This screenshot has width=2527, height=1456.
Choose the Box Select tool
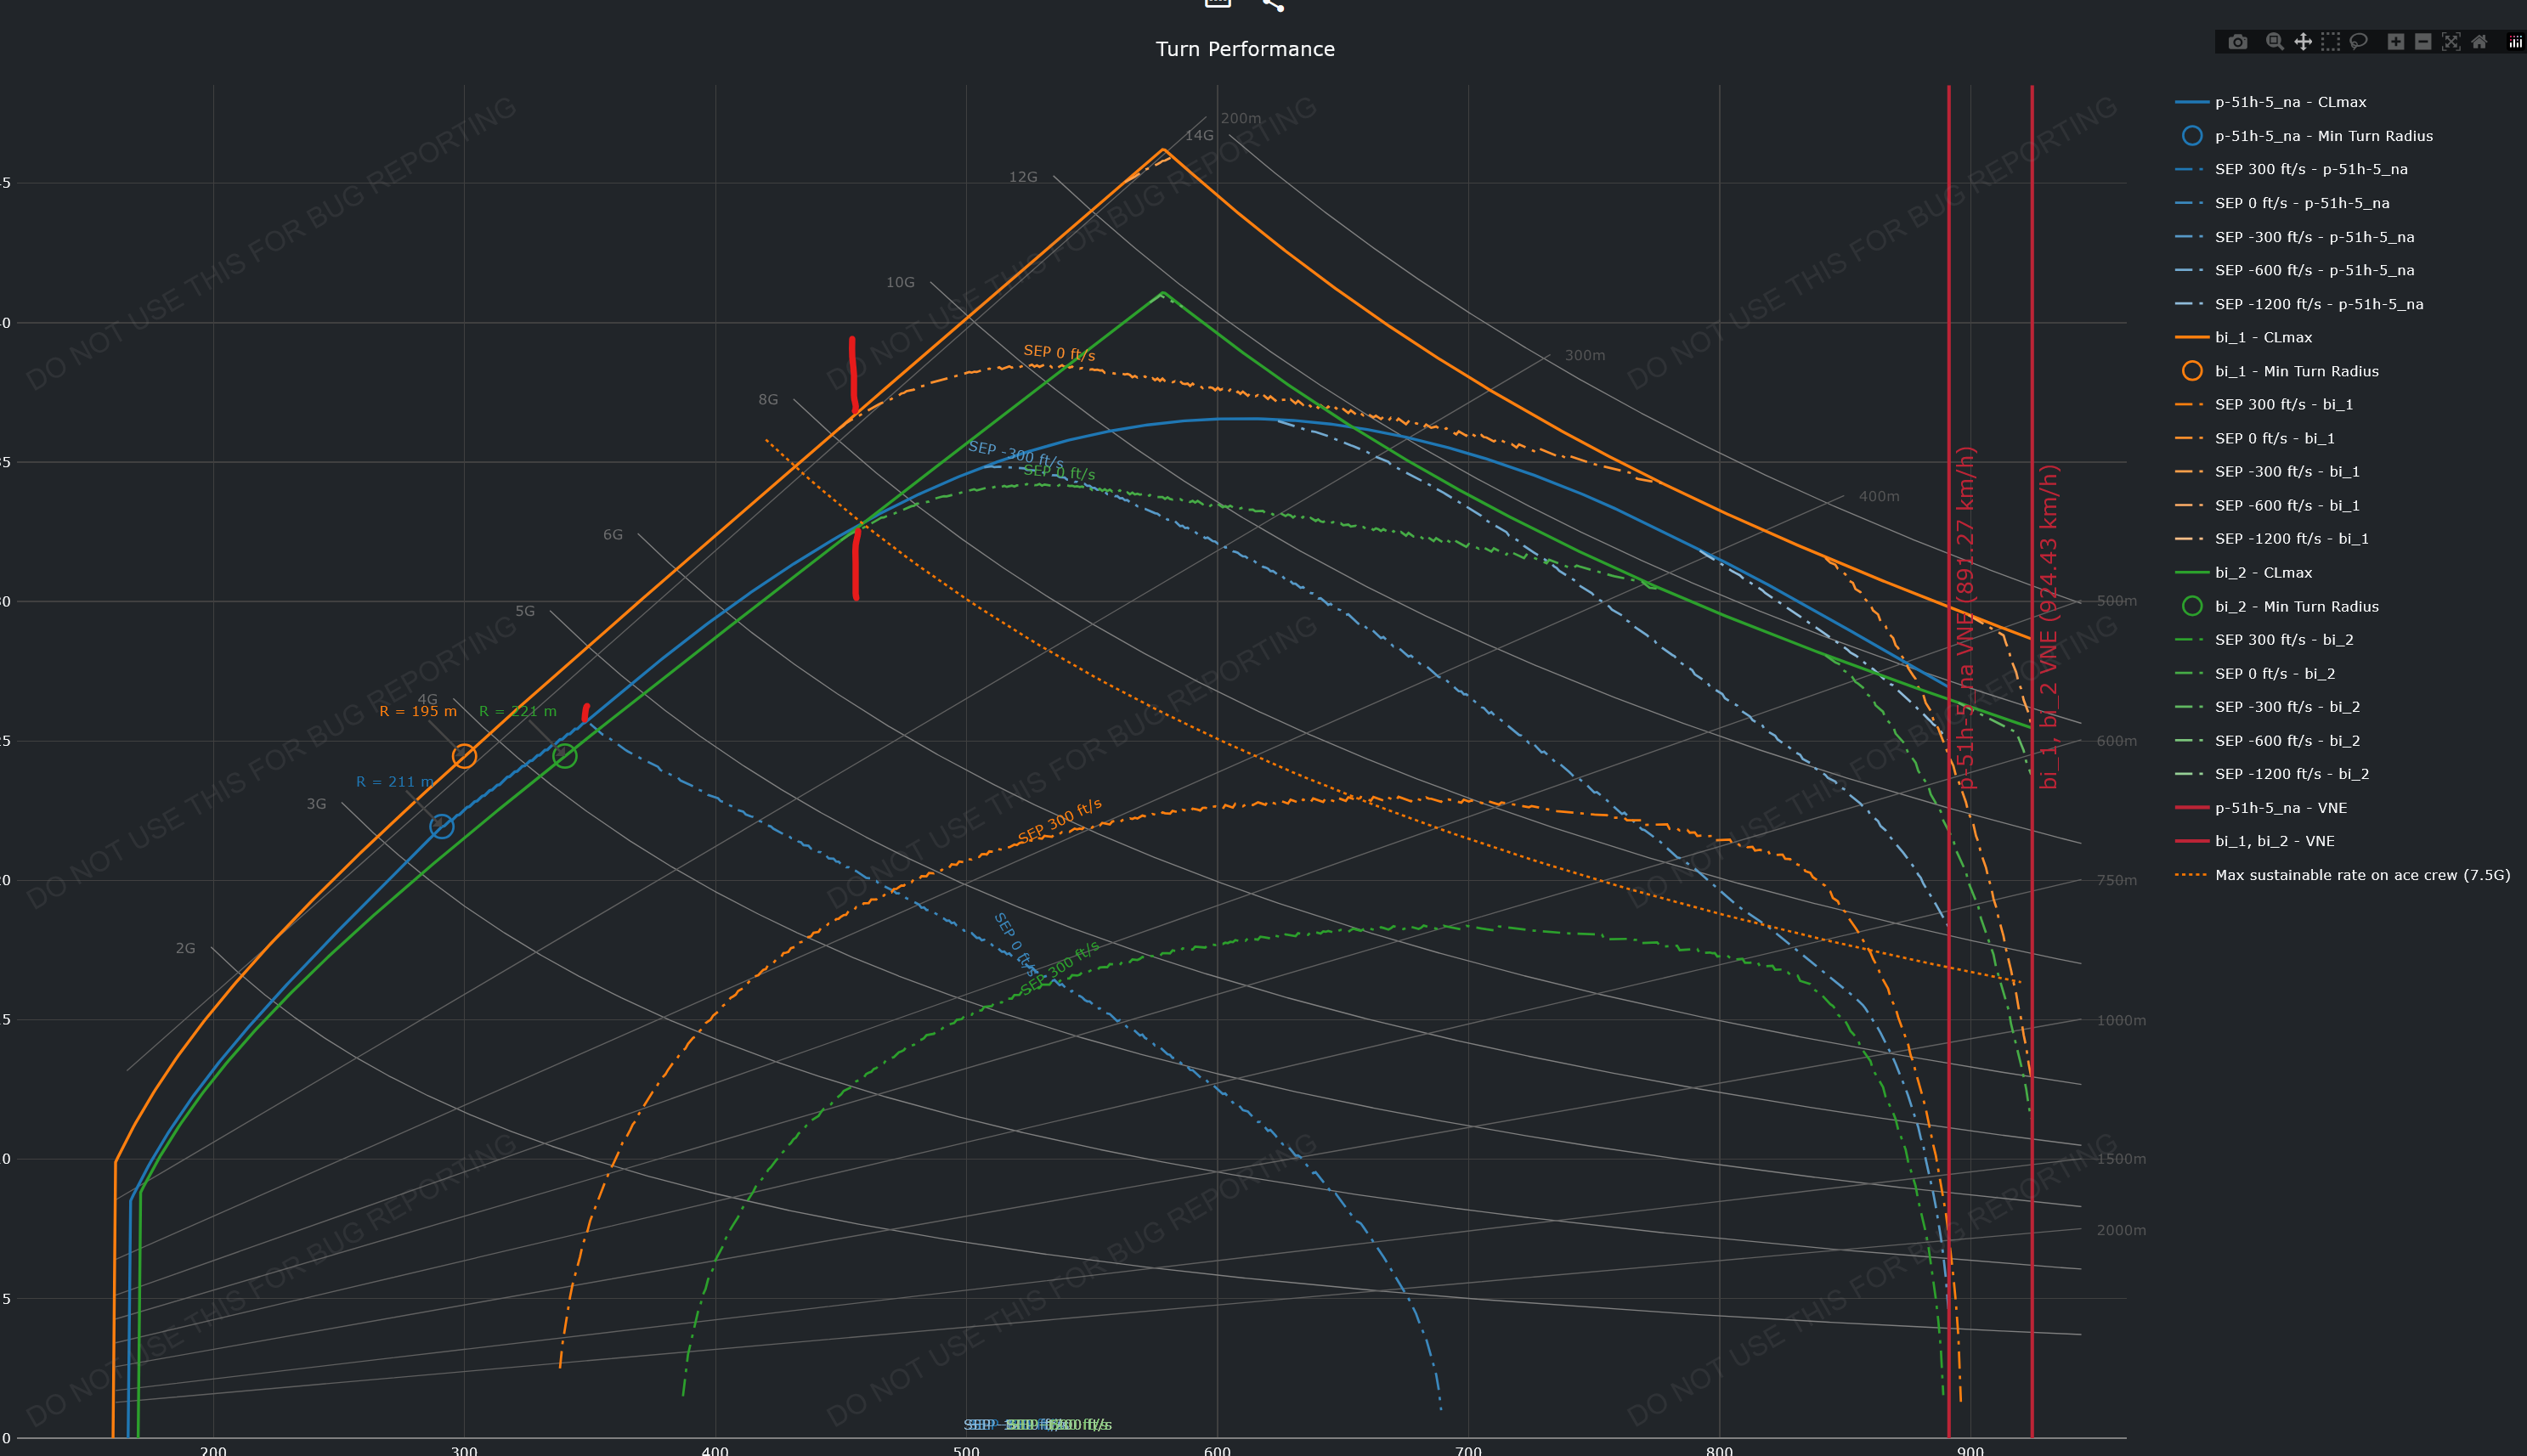tap(2330, 42)
